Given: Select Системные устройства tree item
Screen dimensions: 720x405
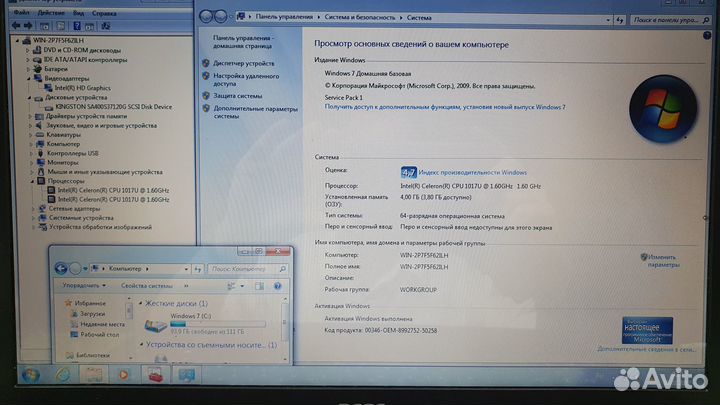Looking at the screenshot, I should coord(81,218).
